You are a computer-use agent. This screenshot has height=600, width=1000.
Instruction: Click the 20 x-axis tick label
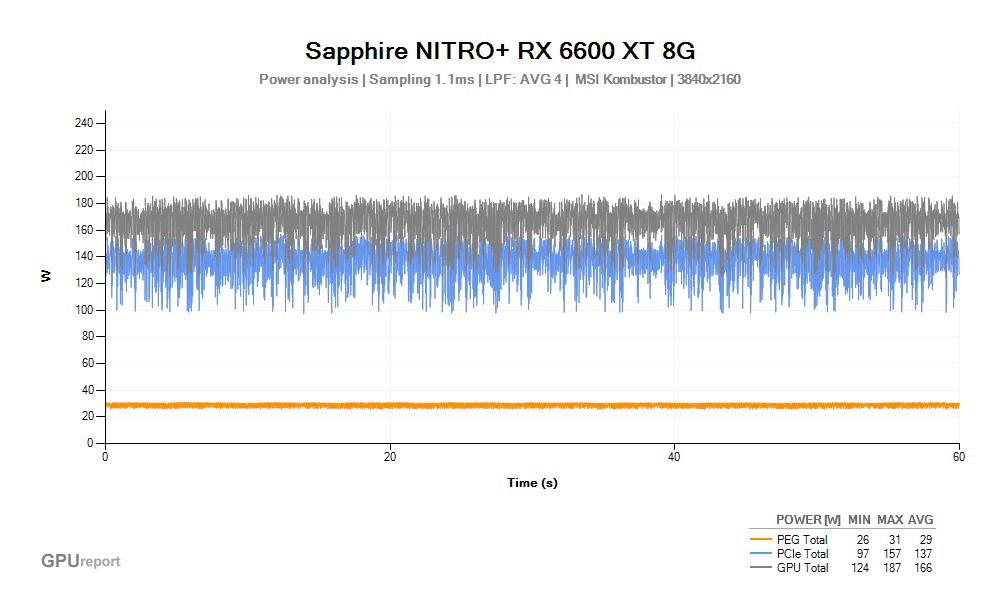tap(390, 457)
